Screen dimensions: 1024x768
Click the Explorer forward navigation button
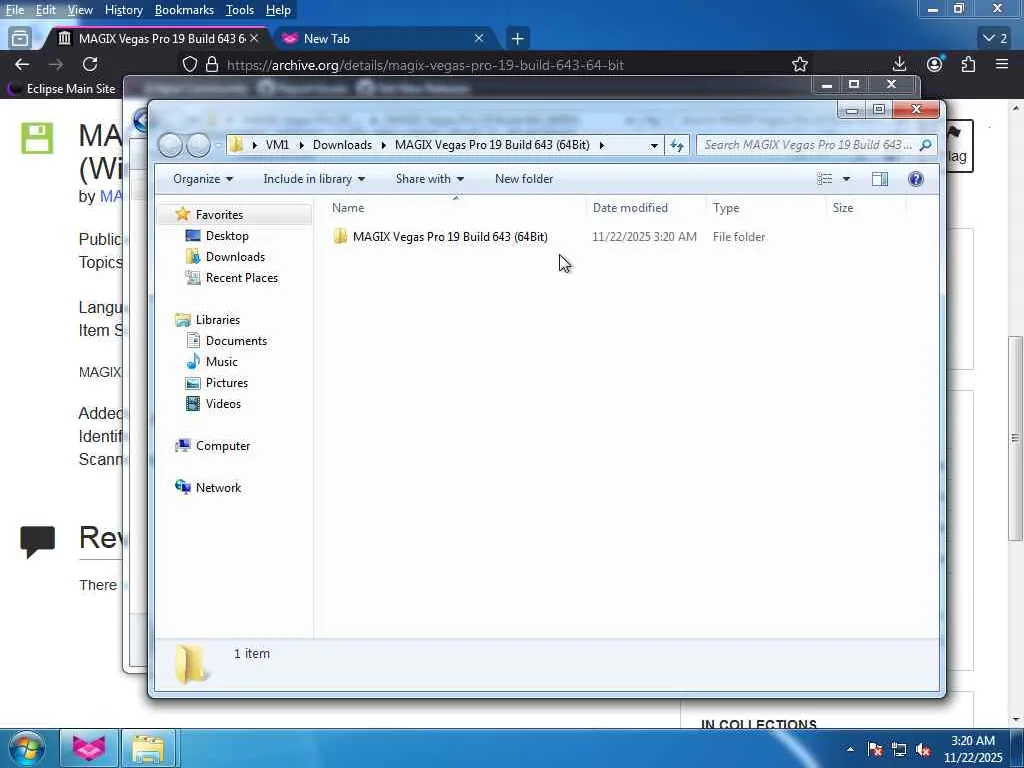click(199, 145)
